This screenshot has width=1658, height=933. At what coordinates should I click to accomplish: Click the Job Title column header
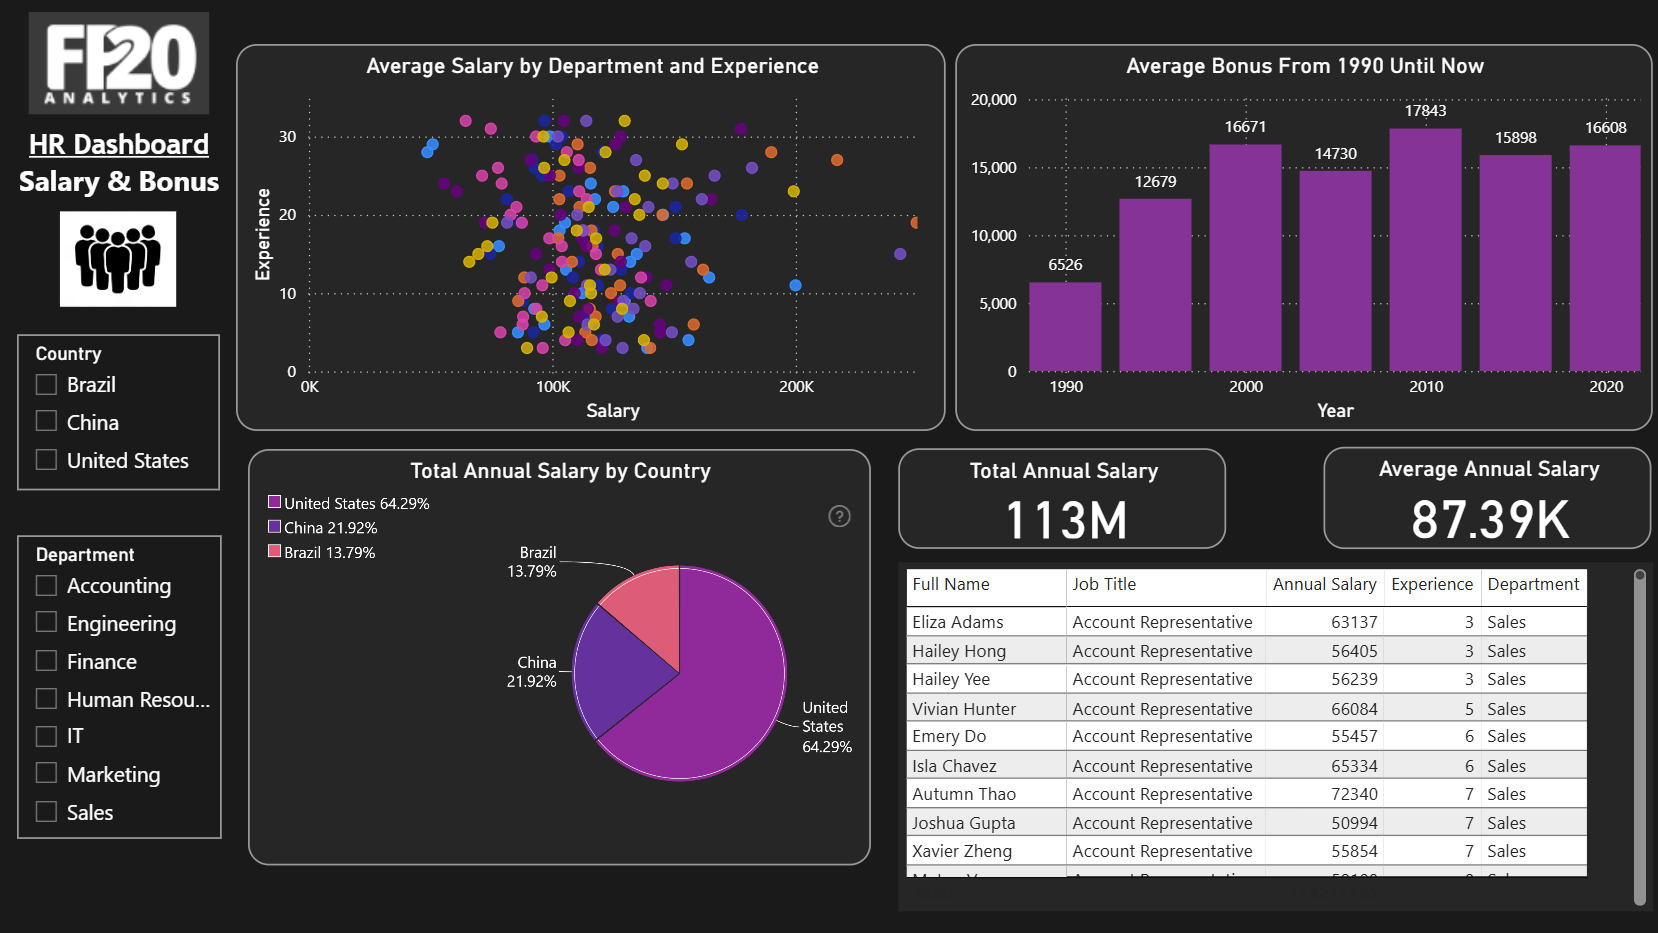1104,584
